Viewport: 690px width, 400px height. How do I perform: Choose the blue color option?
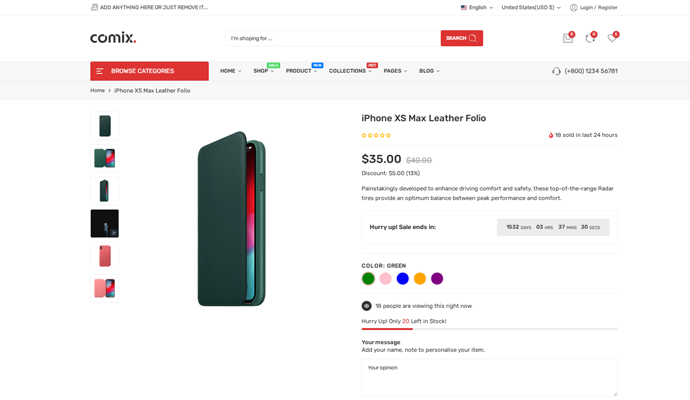pos(402,279)
